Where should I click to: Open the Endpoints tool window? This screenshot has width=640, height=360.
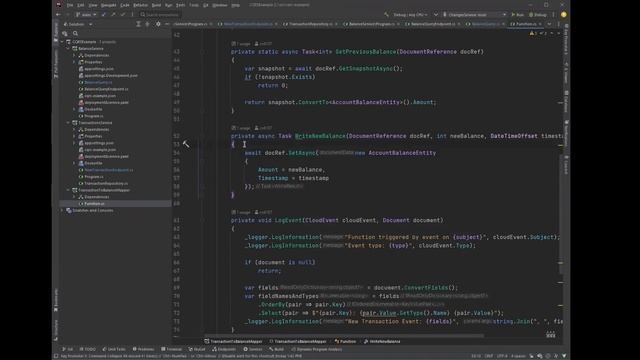coord(224,349)
